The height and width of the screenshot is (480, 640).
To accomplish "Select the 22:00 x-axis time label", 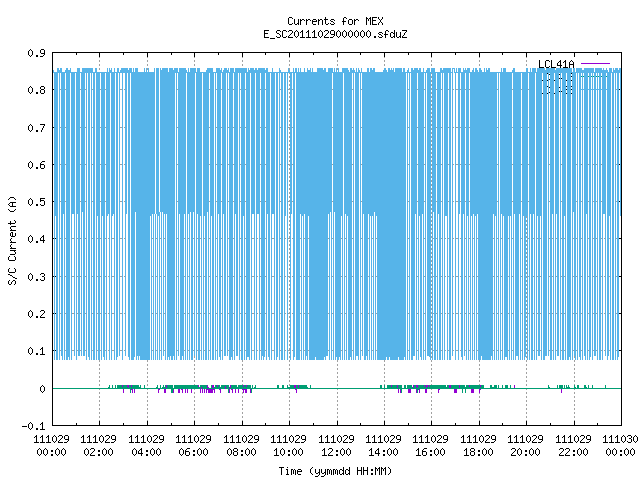I will tap(573, 452).
